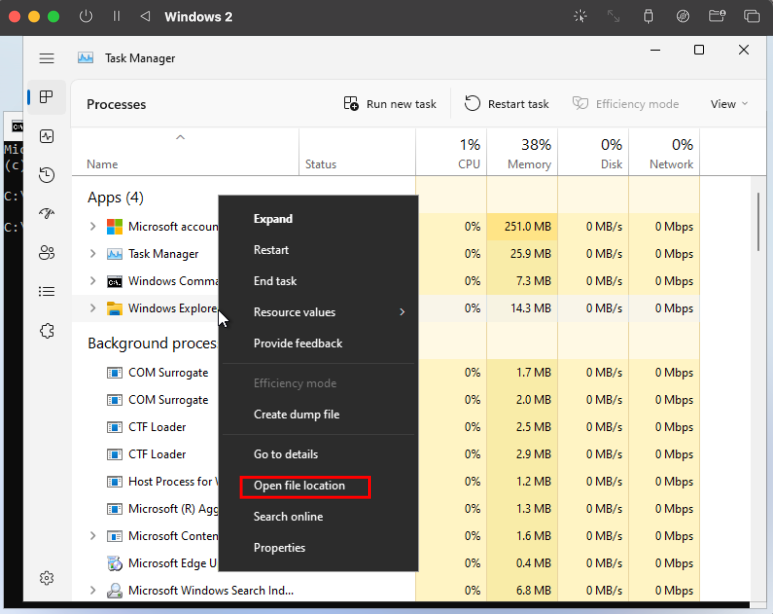Open the Task Manager hamburger navigation menu
This screenshot has width=773, height=614.
47,58
